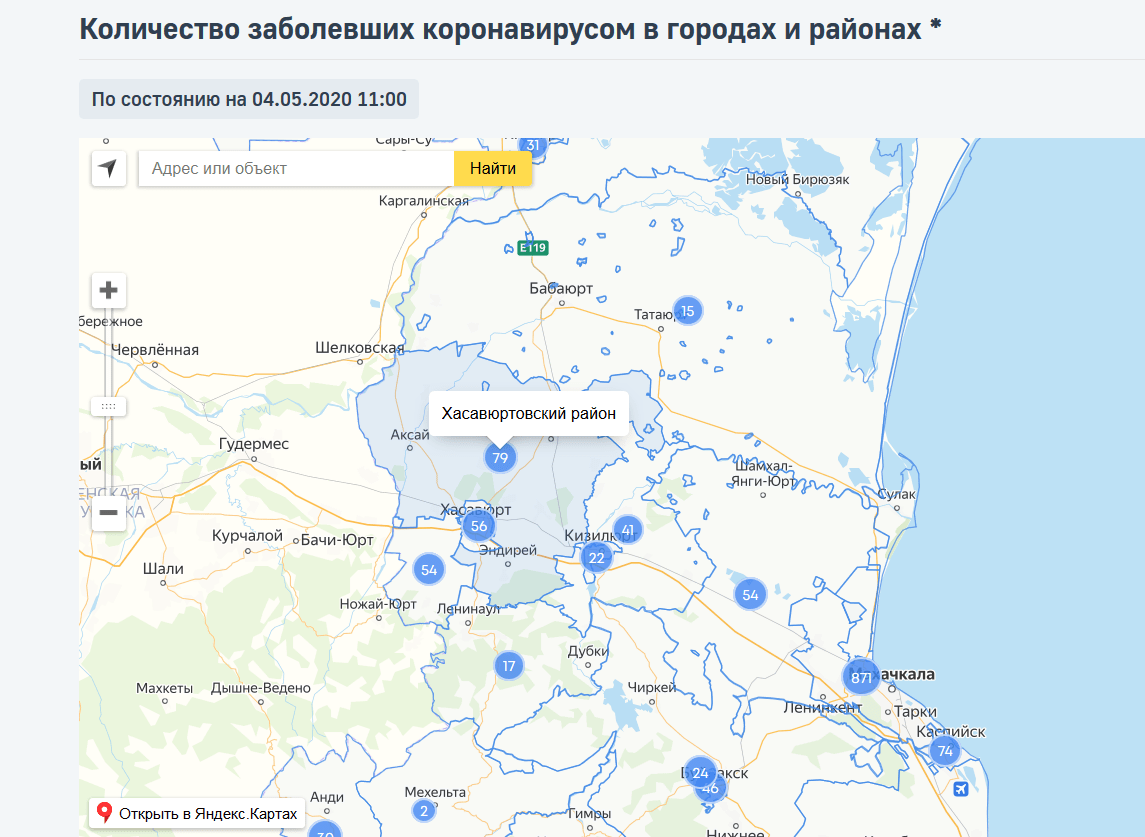This screenshot has width=1145, height=837.
Task: Click the 74 marker near Каспийск
Action: pyautogui.click(x=944, y=751)
